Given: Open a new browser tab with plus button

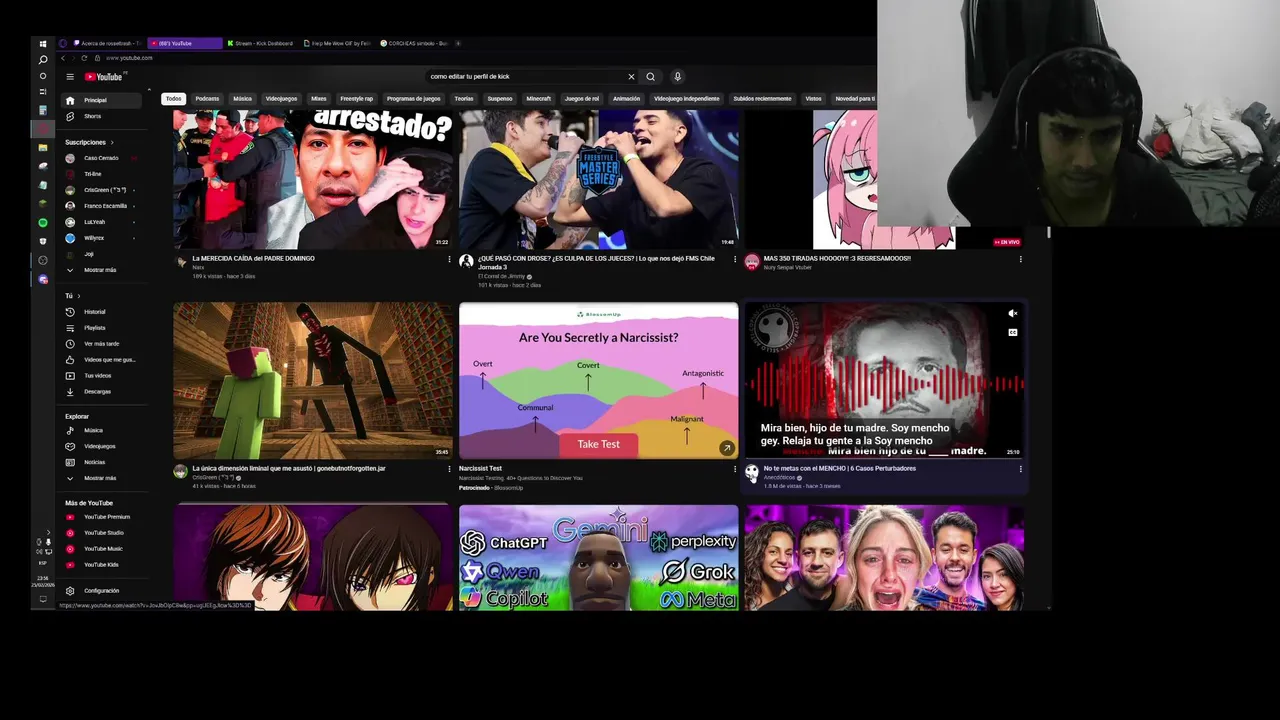Looking at the screenshot, I should [x=458, y=44].
